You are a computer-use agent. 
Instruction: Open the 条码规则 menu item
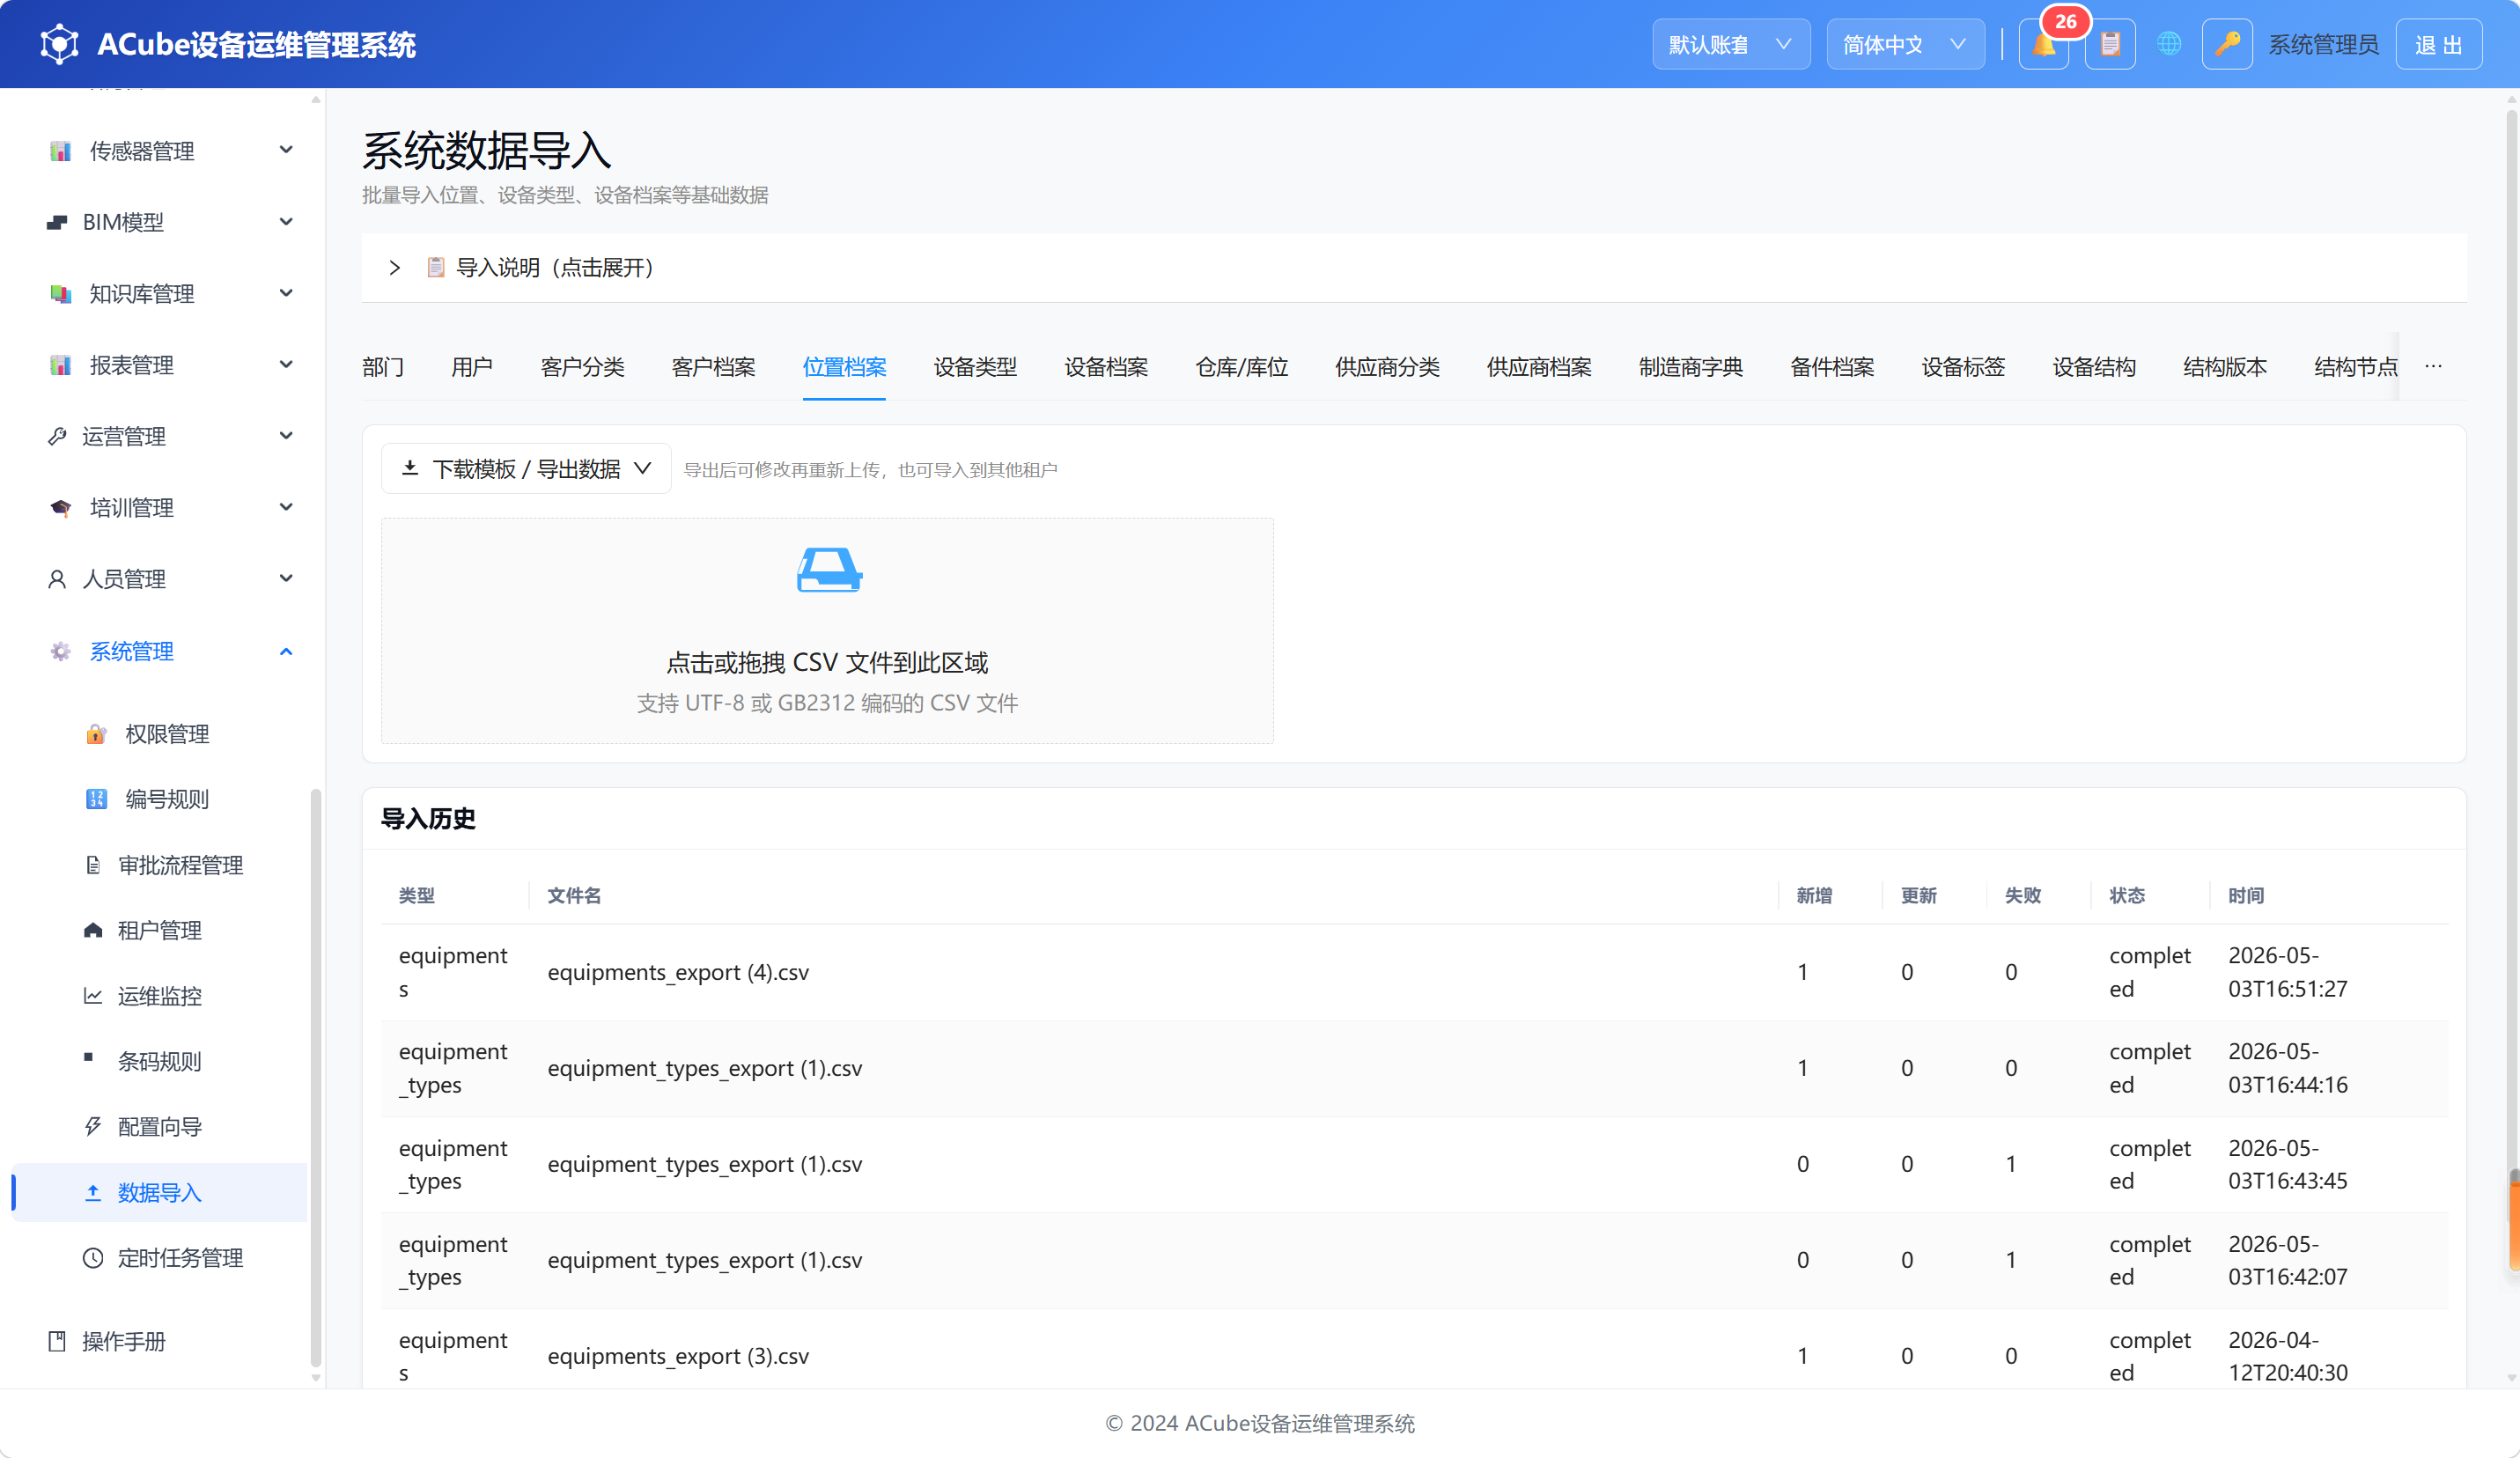pos(160,1062)
